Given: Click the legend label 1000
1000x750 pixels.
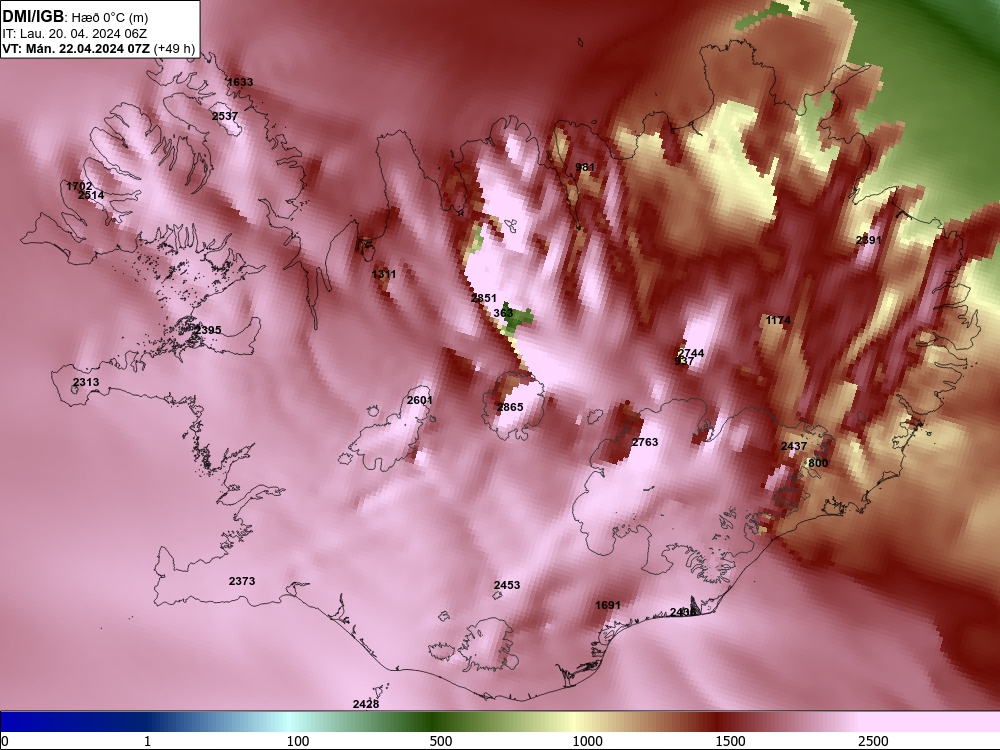Looking at the screenshot, I should (587, 741).
